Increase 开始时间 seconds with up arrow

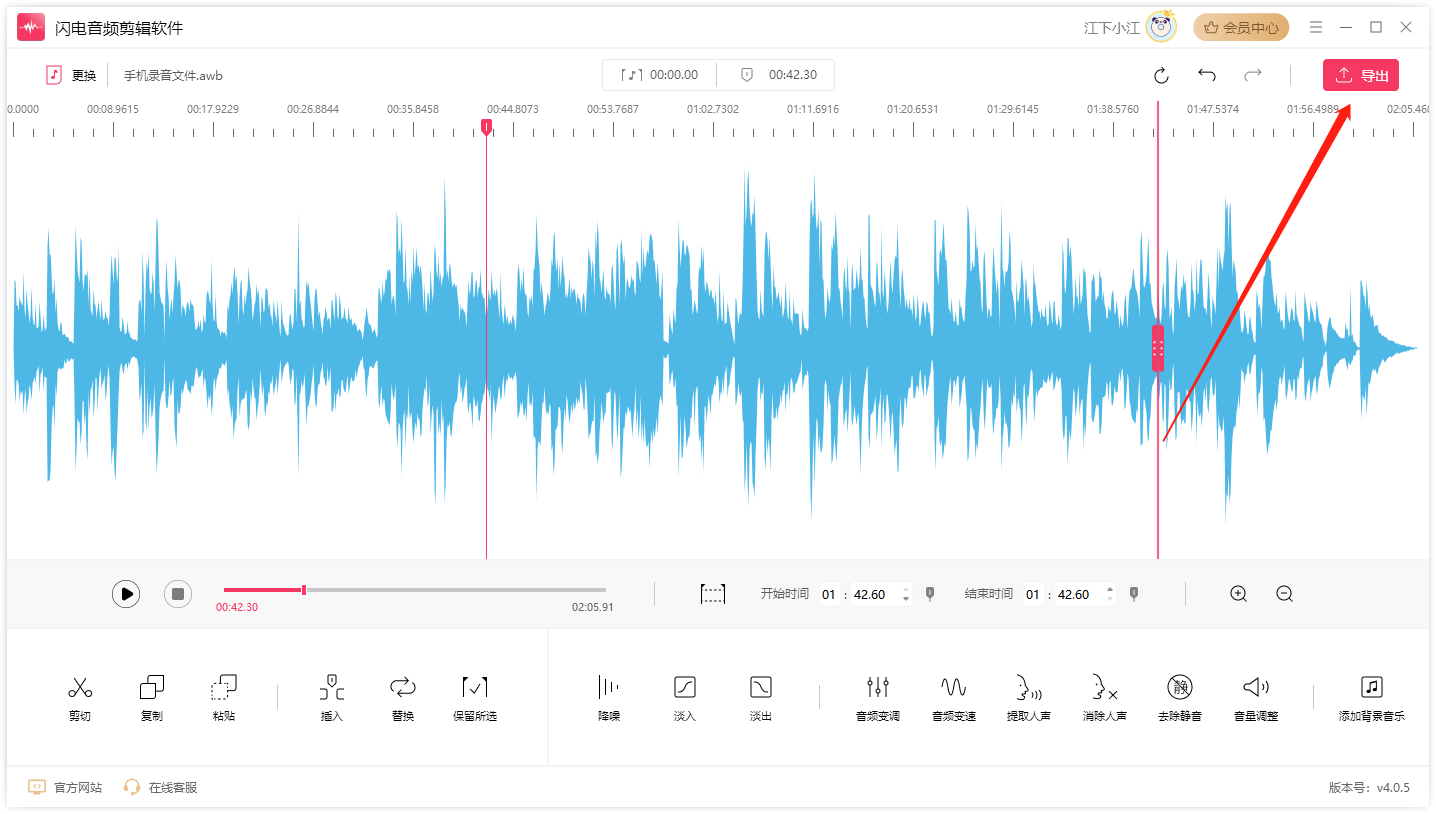pyautogui.click(x=906, y=589)
